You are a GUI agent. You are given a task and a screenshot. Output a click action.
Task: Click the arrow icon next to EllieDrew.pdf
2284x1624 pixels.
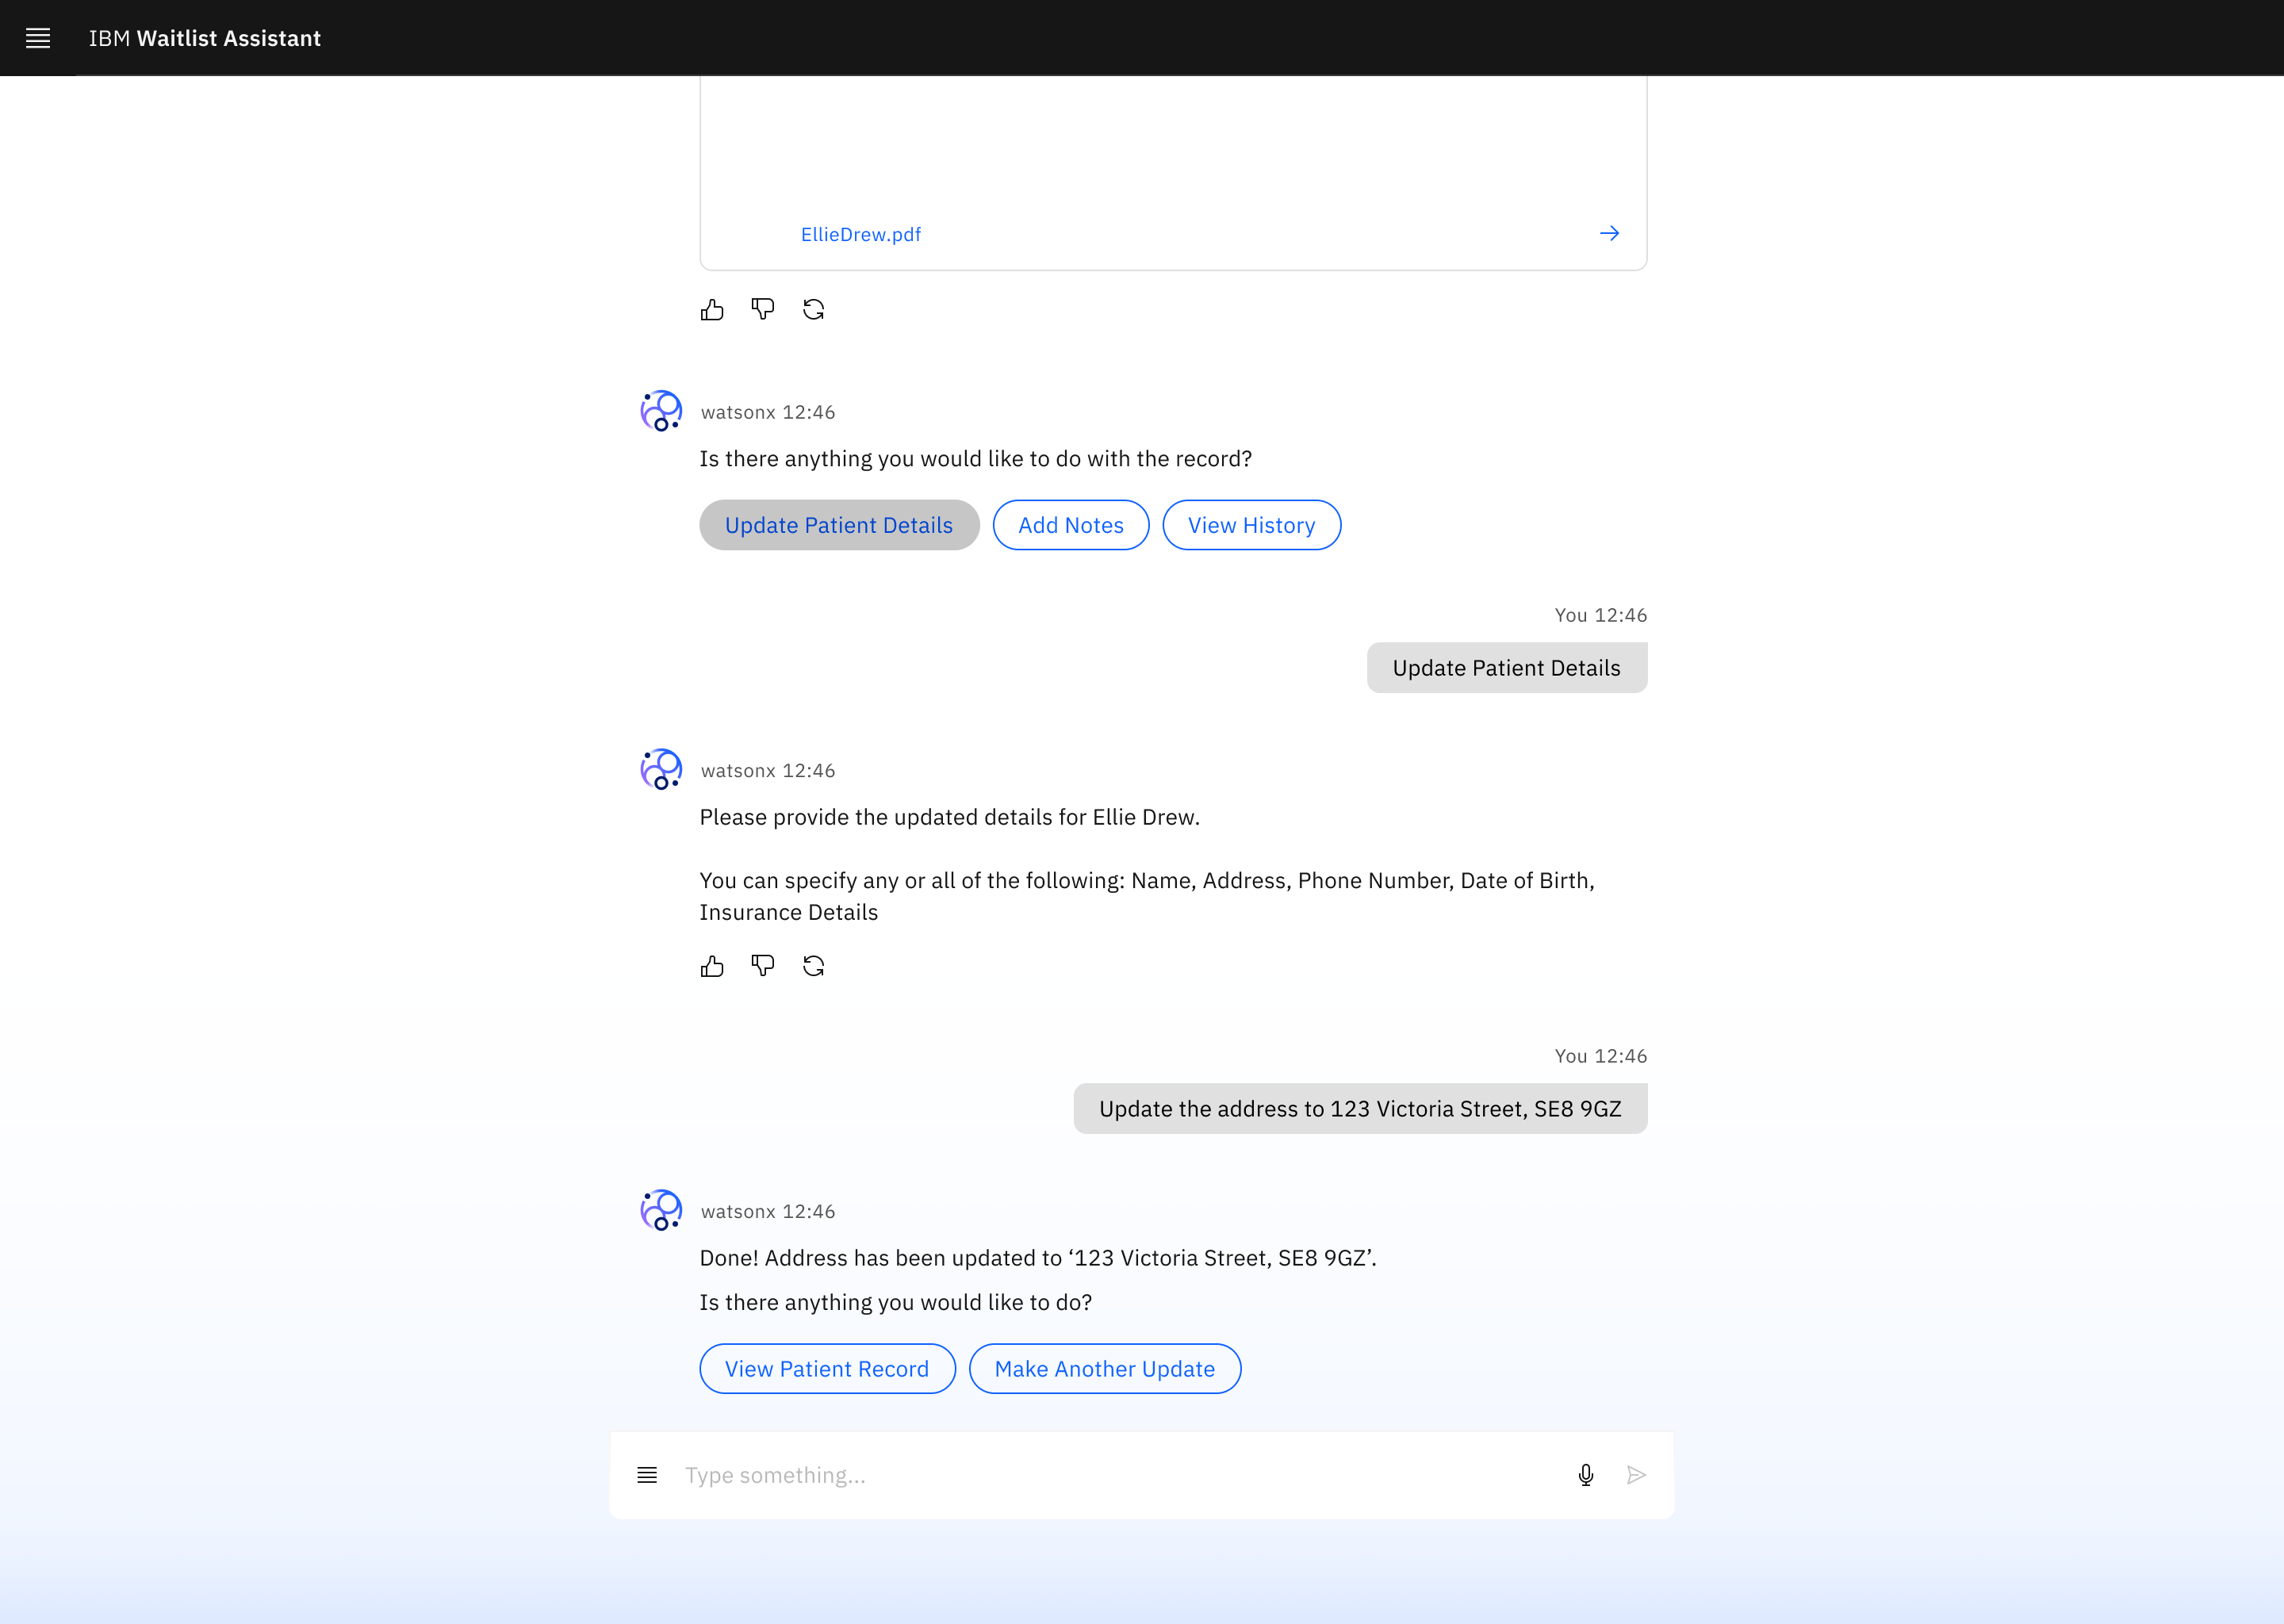point(1609,233)
